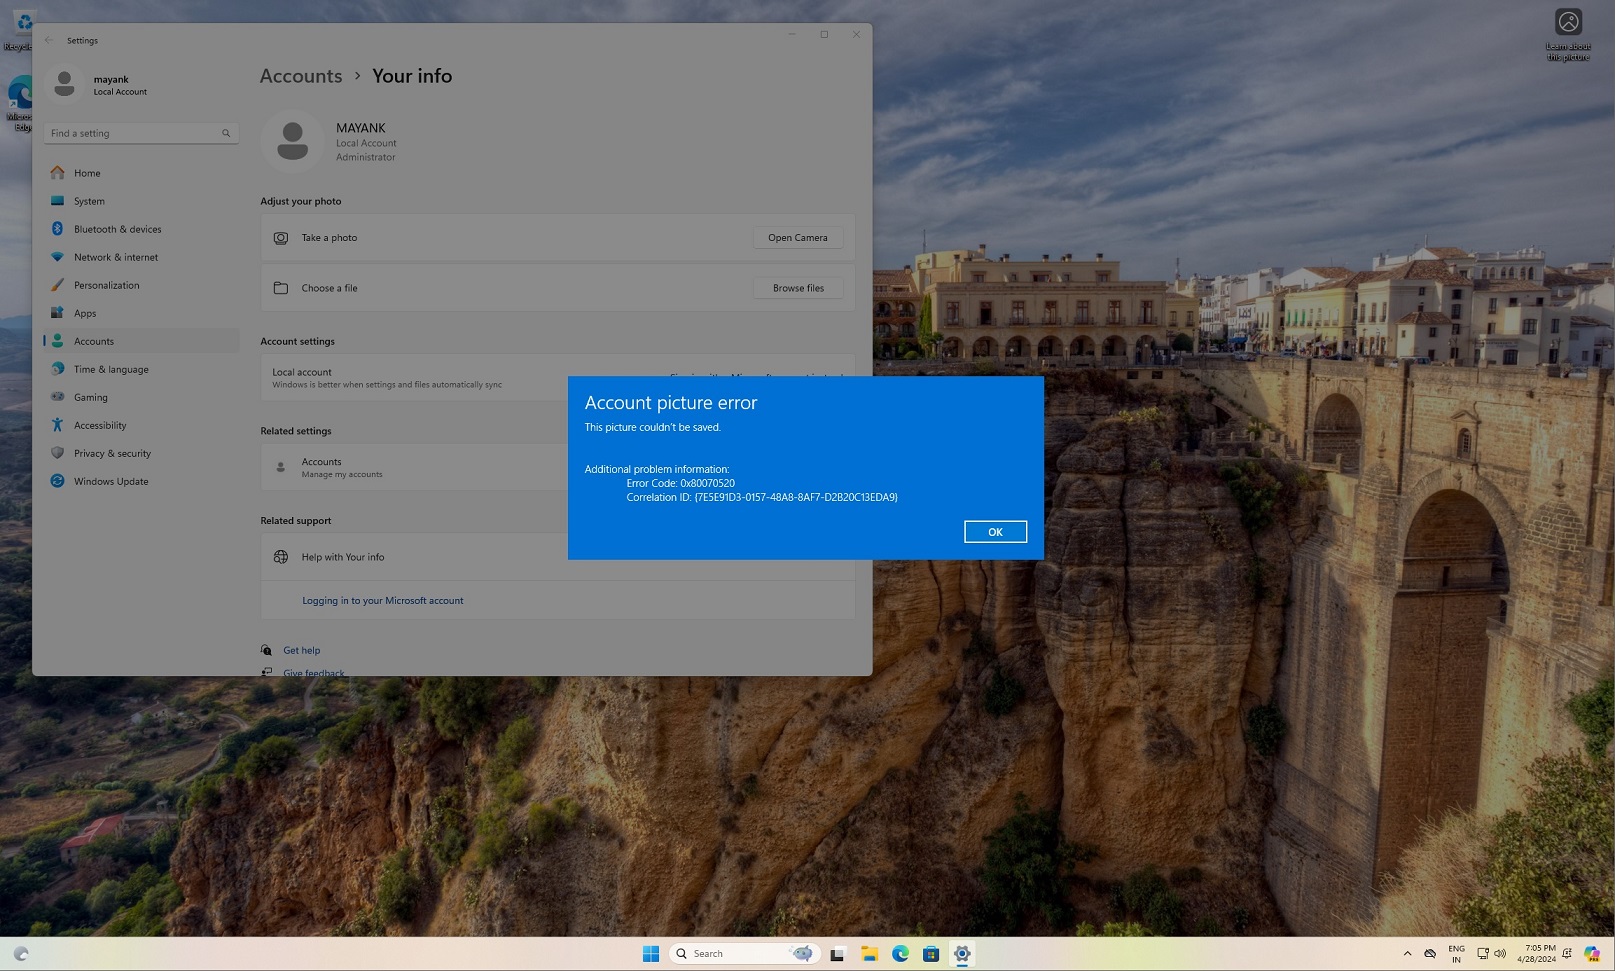Open widgets icon at taskbar left

[21, 954]
